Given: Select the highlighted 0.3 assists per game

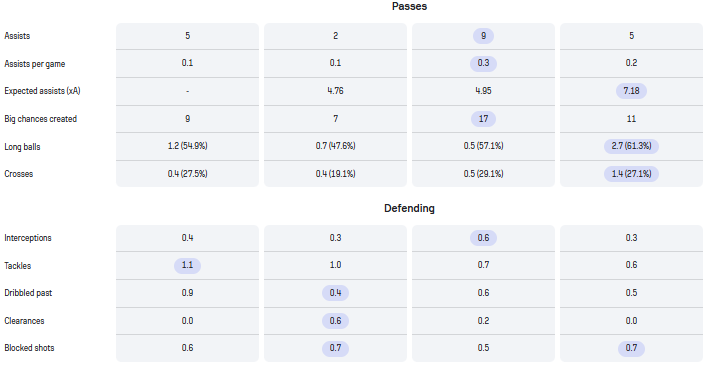Looking at the screenshot, I should click(x=483, y=63).
